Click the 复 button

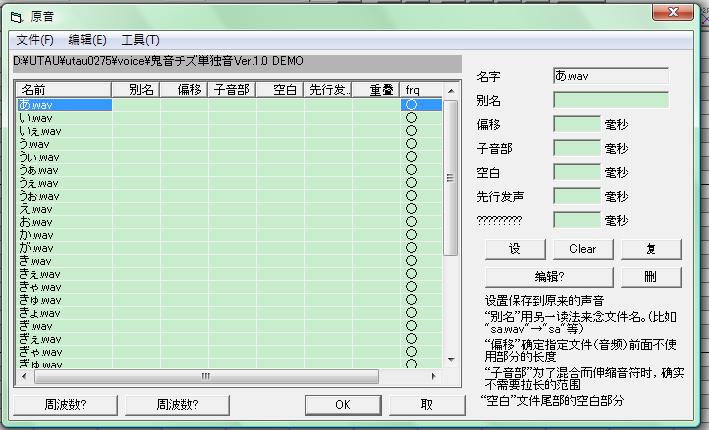(x=651, y=249)
